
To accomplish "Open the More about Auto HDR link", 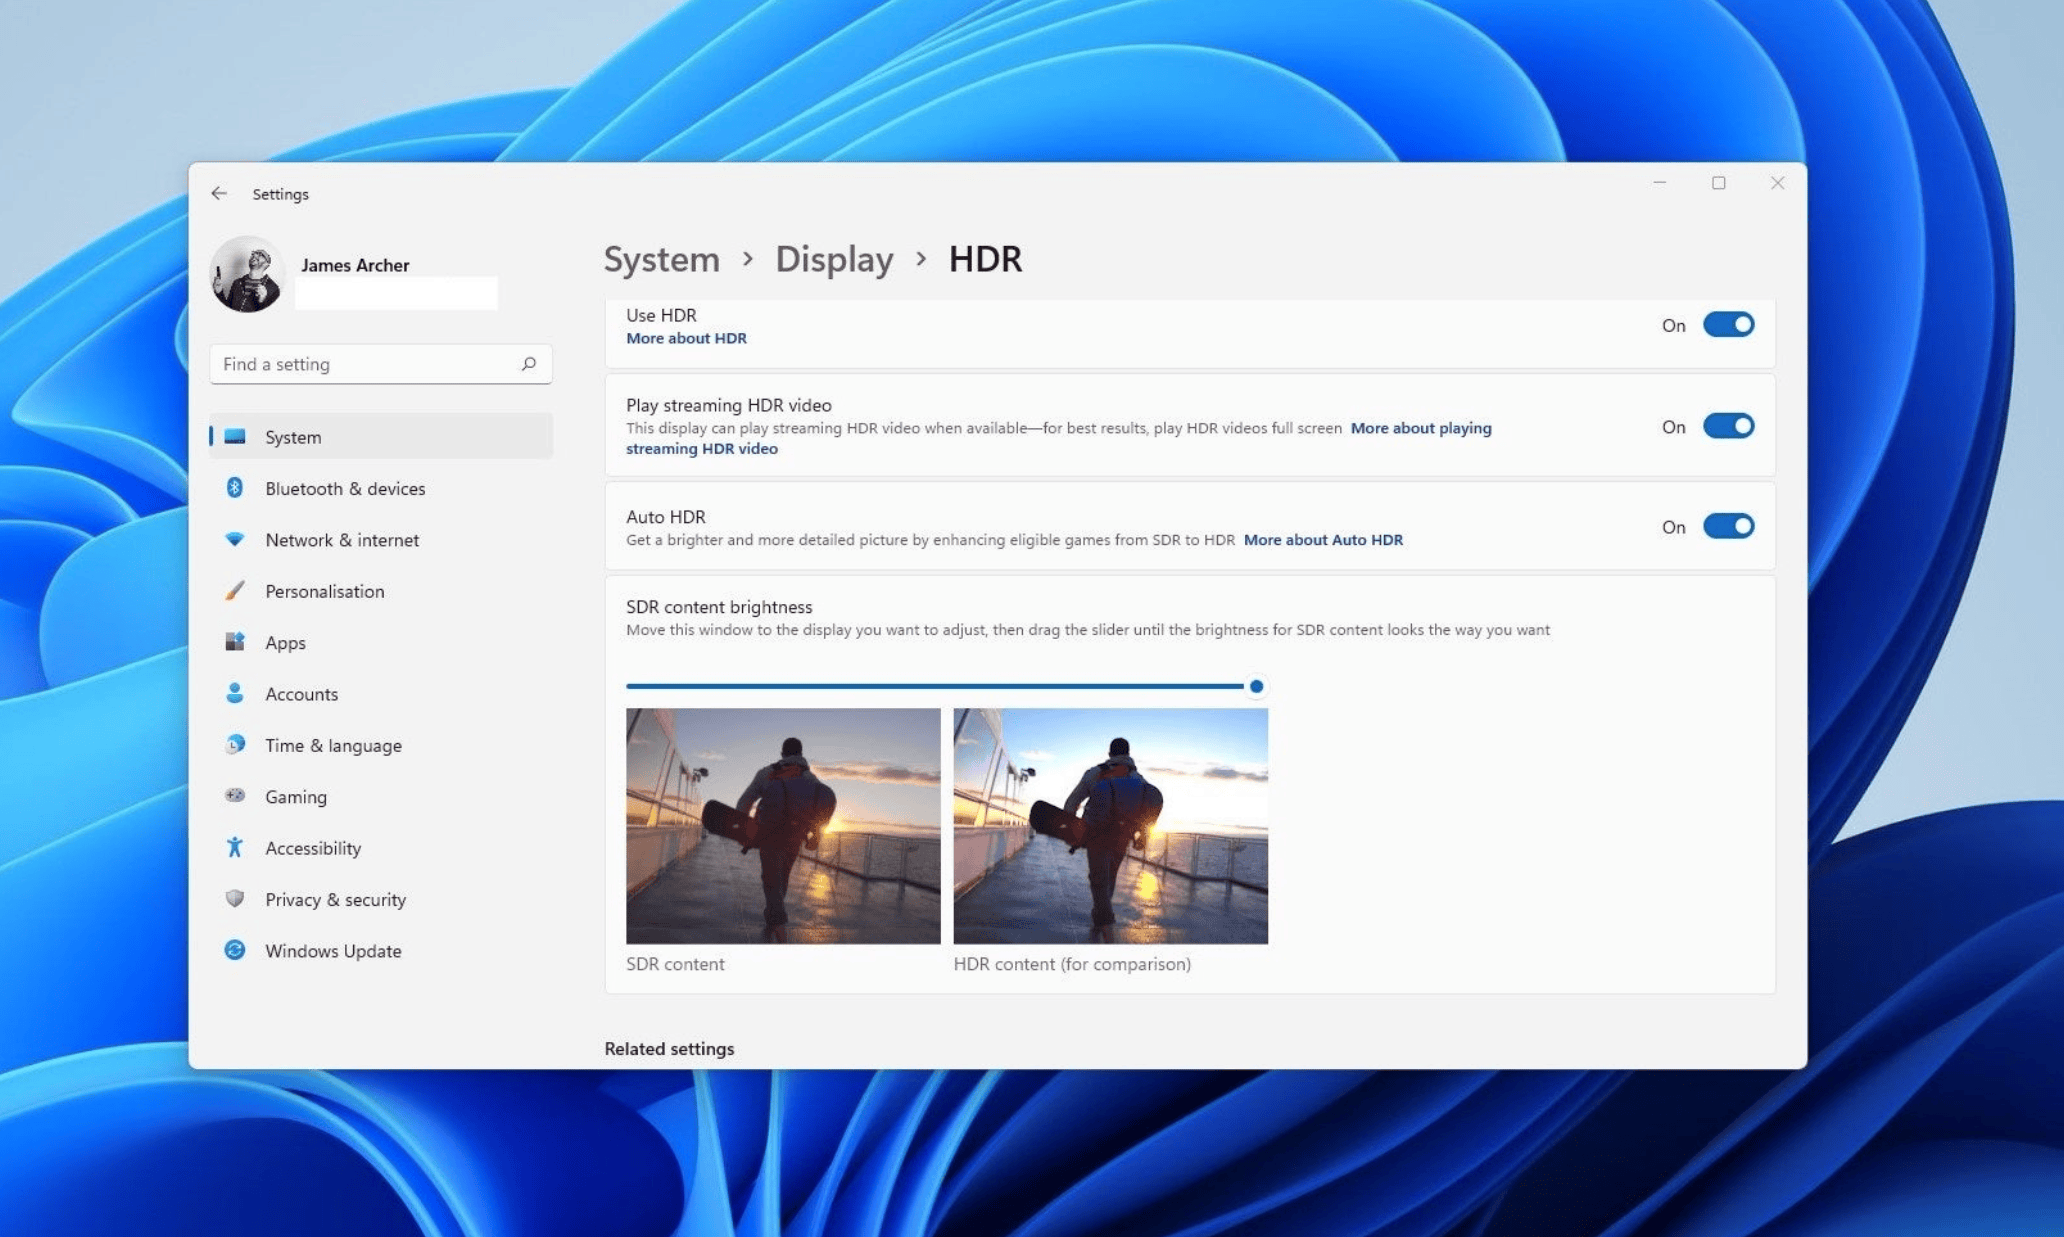I will coord(1322,540).
